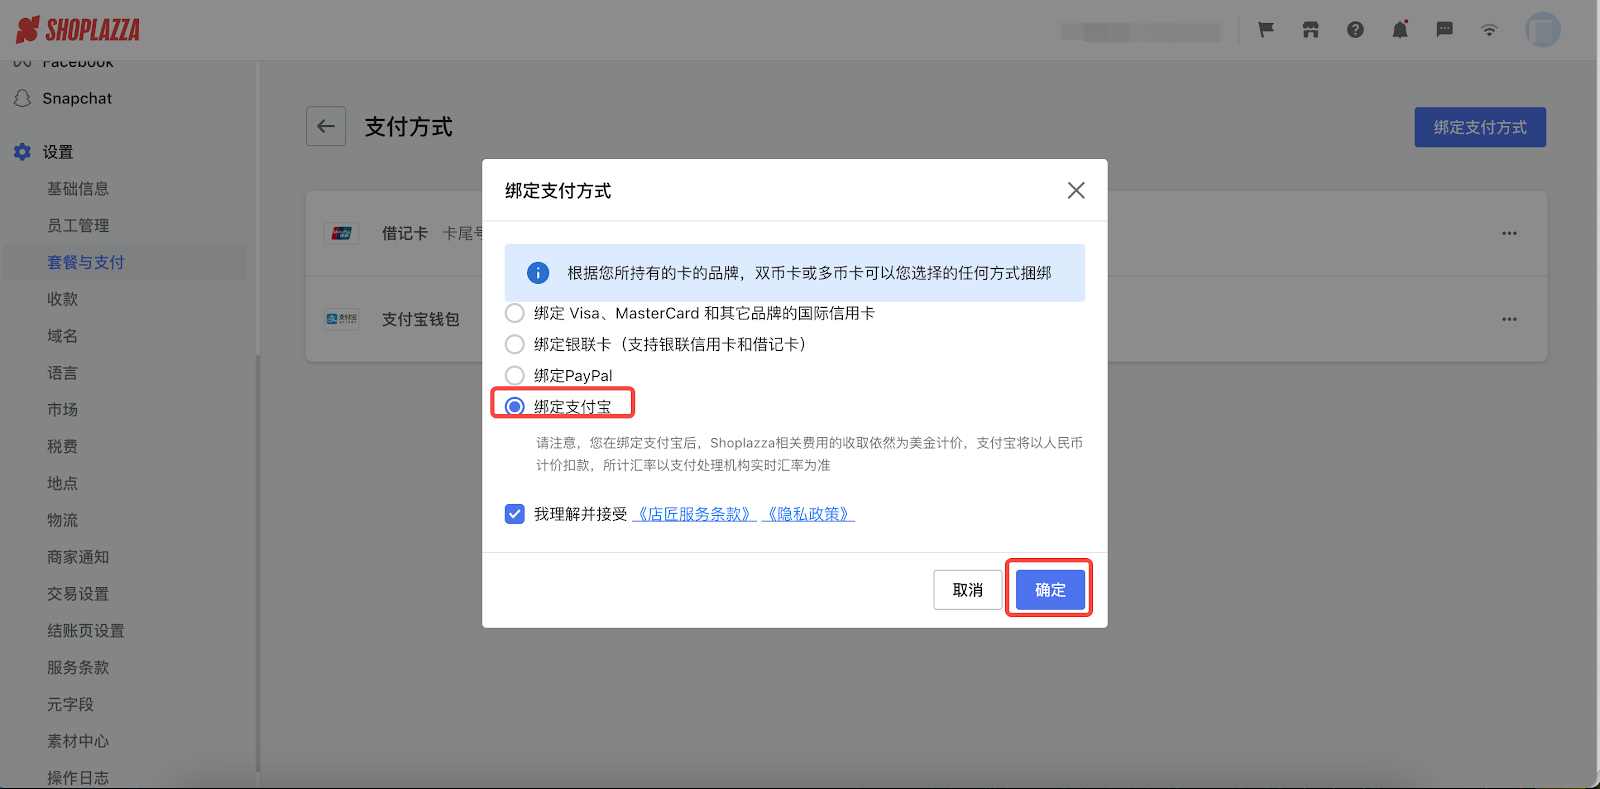Open 收款 in the sidebar
The height and width of the screenshot is (789, 1600).
[62, 299]
